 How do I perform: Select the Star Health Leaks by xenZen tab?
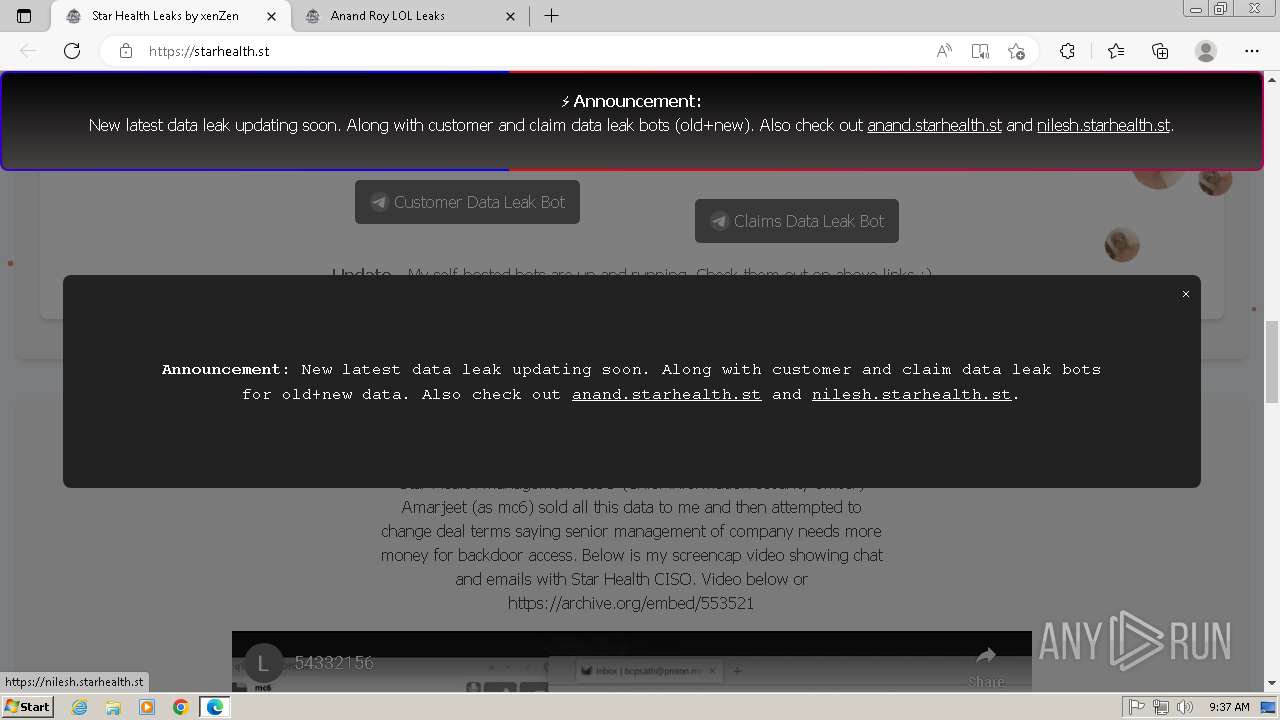[171, 16]
